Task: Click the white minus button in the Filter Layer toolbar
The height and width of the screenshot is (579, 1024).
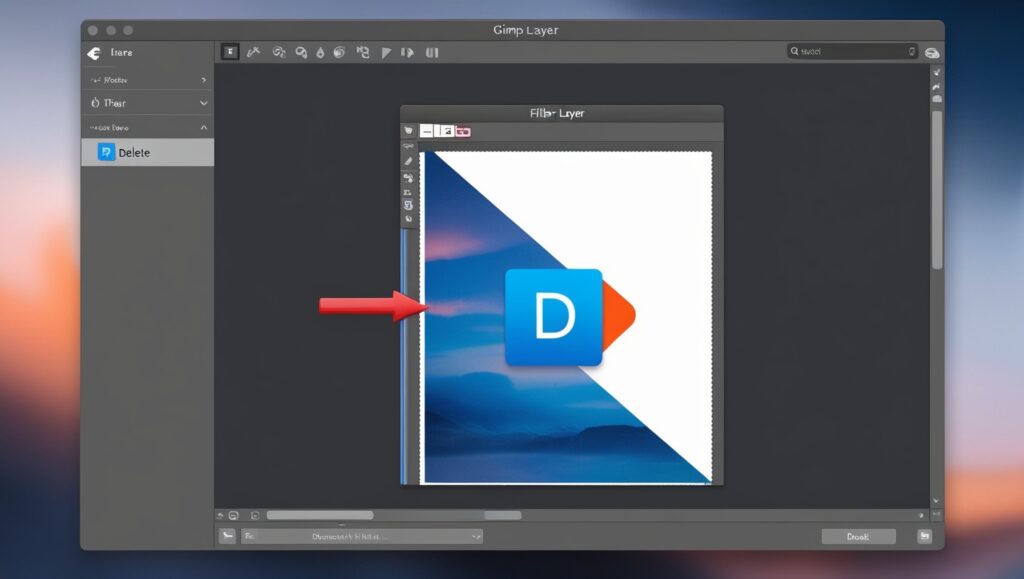Action: pos(426,131)
